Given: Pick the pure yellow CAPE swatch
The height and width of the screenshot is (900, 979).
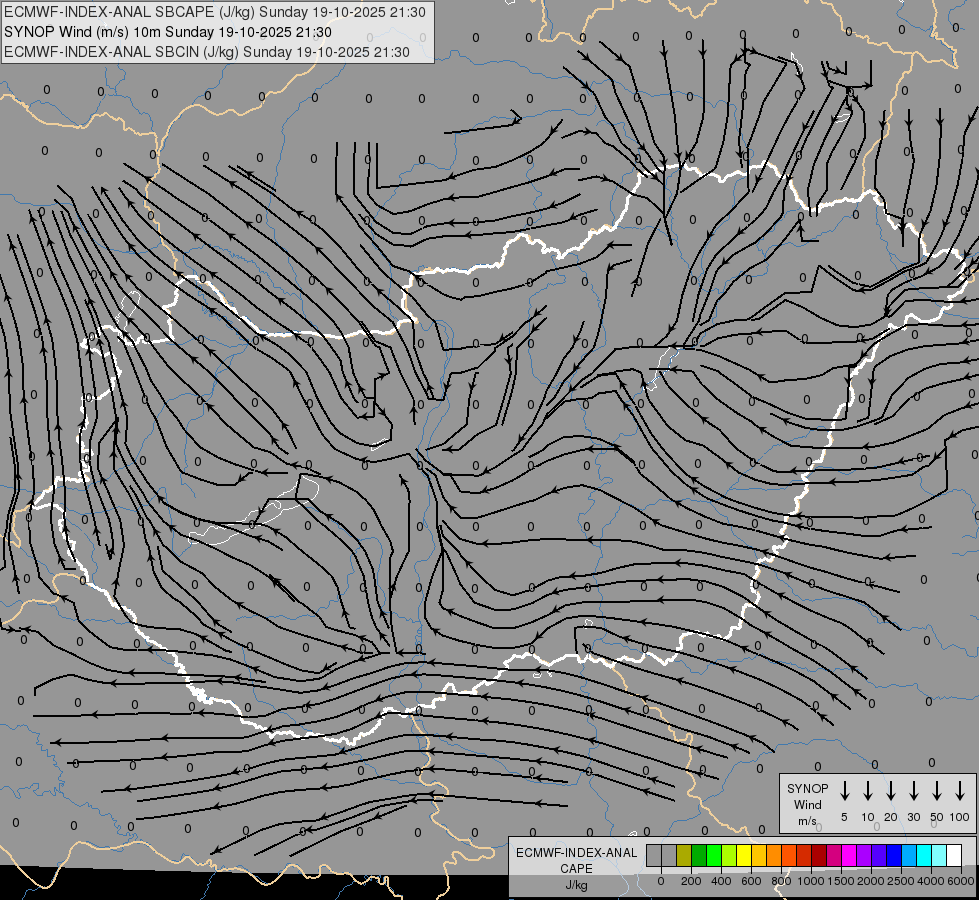Looking at the screenshot, I should point(744,855).
